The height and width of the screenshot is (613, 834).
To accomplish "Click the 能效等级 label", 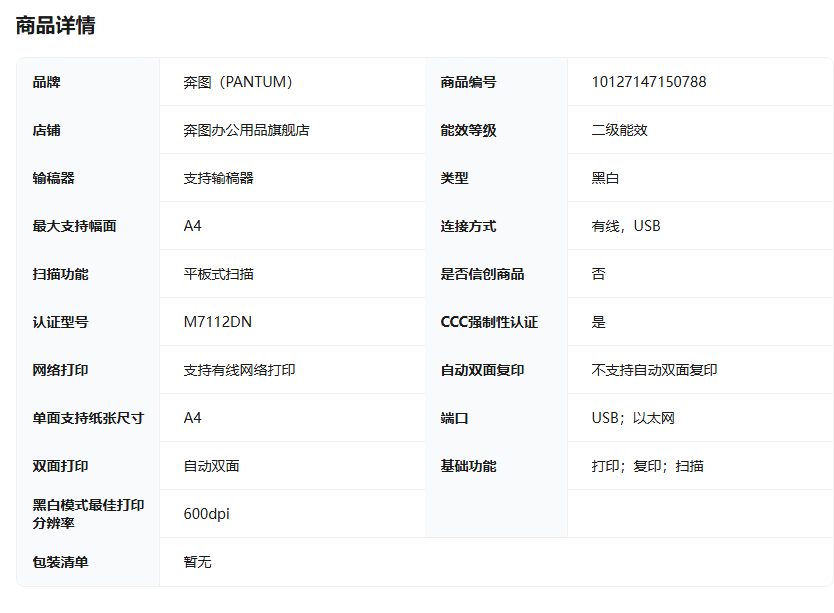I will click(x=468, y=130).
